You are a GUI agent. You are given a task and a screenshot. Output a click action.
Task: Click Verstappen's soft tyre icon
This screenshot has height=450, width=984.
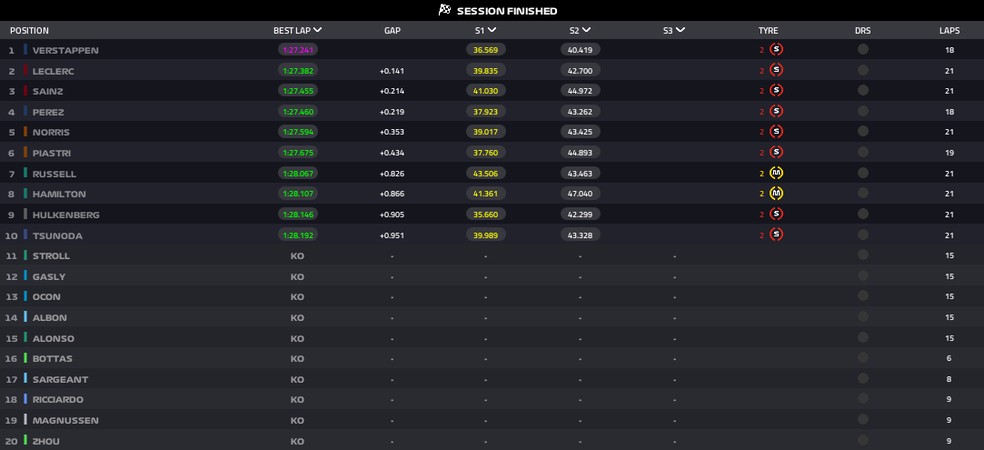[776, 49]
